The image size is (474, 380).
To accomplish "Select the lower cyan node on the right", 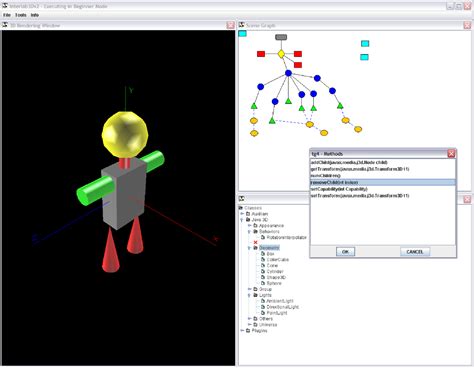I will [364, 57].
